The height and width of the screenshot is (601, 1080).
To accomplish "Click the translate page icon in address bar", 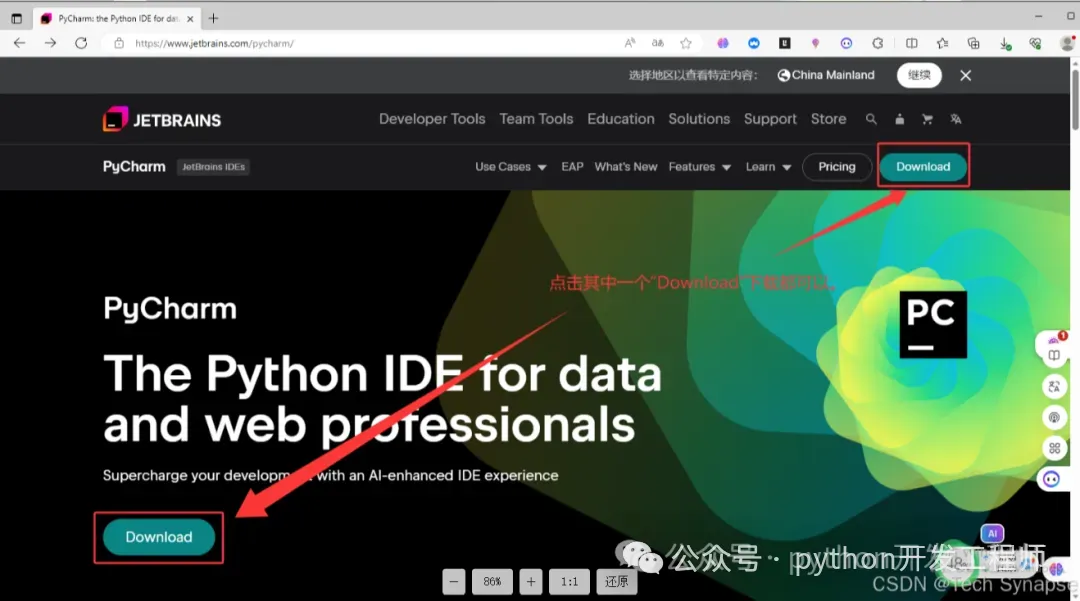I will click(658, 43).
